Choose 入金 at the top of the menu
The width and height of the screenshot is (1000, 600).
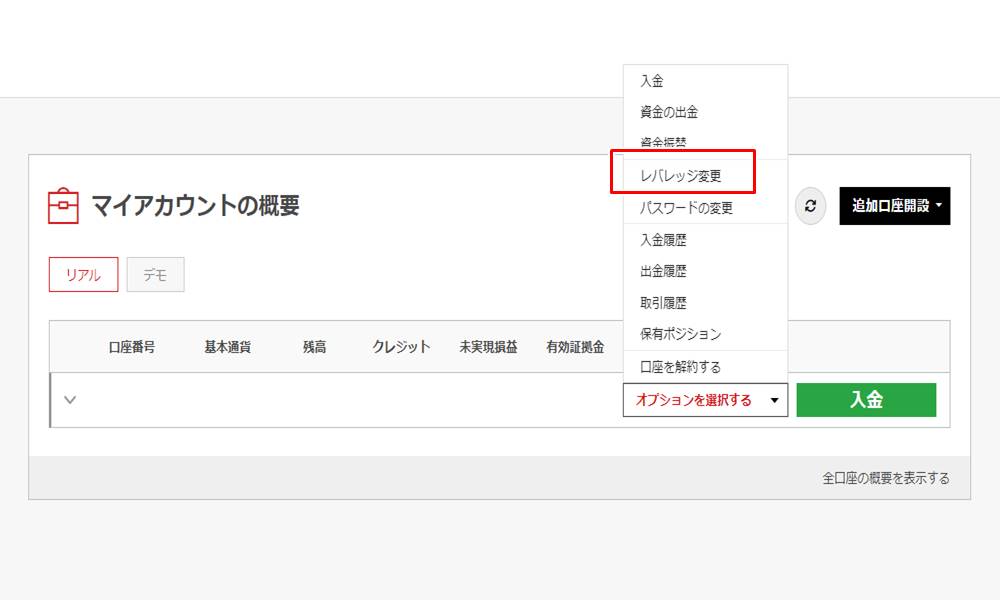652,81
